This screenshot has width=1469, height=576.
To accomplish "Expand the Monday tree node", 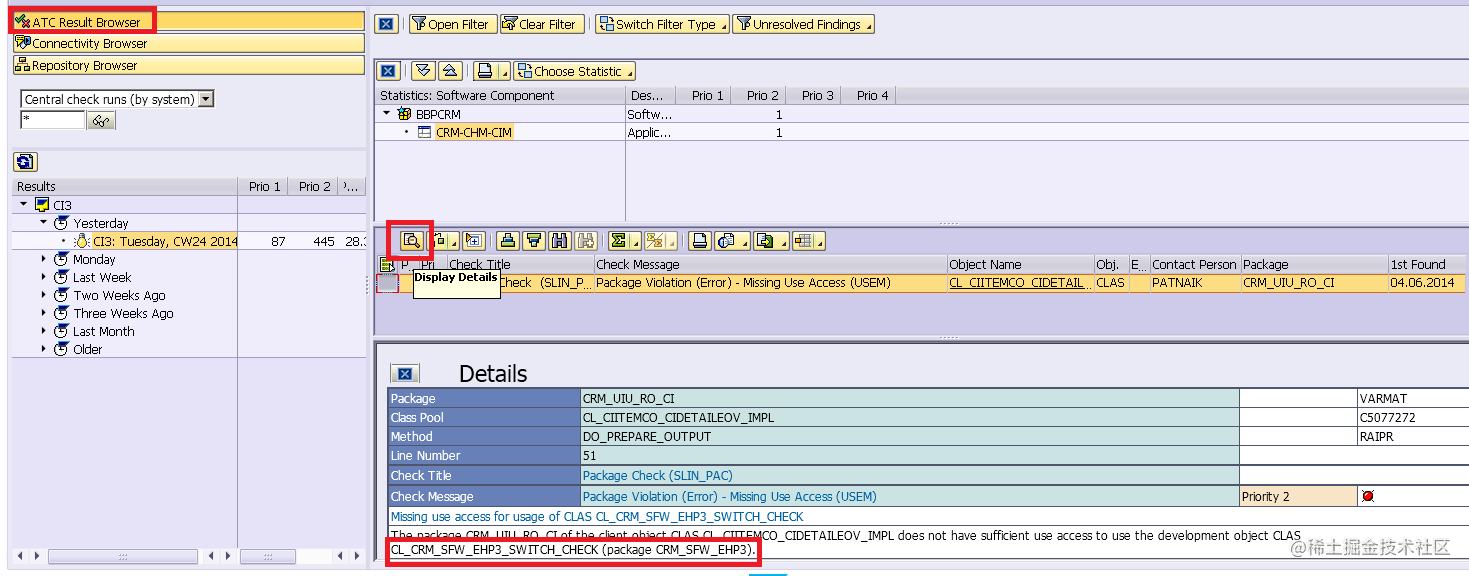I will pyautogui.click(x=42, y=258).
